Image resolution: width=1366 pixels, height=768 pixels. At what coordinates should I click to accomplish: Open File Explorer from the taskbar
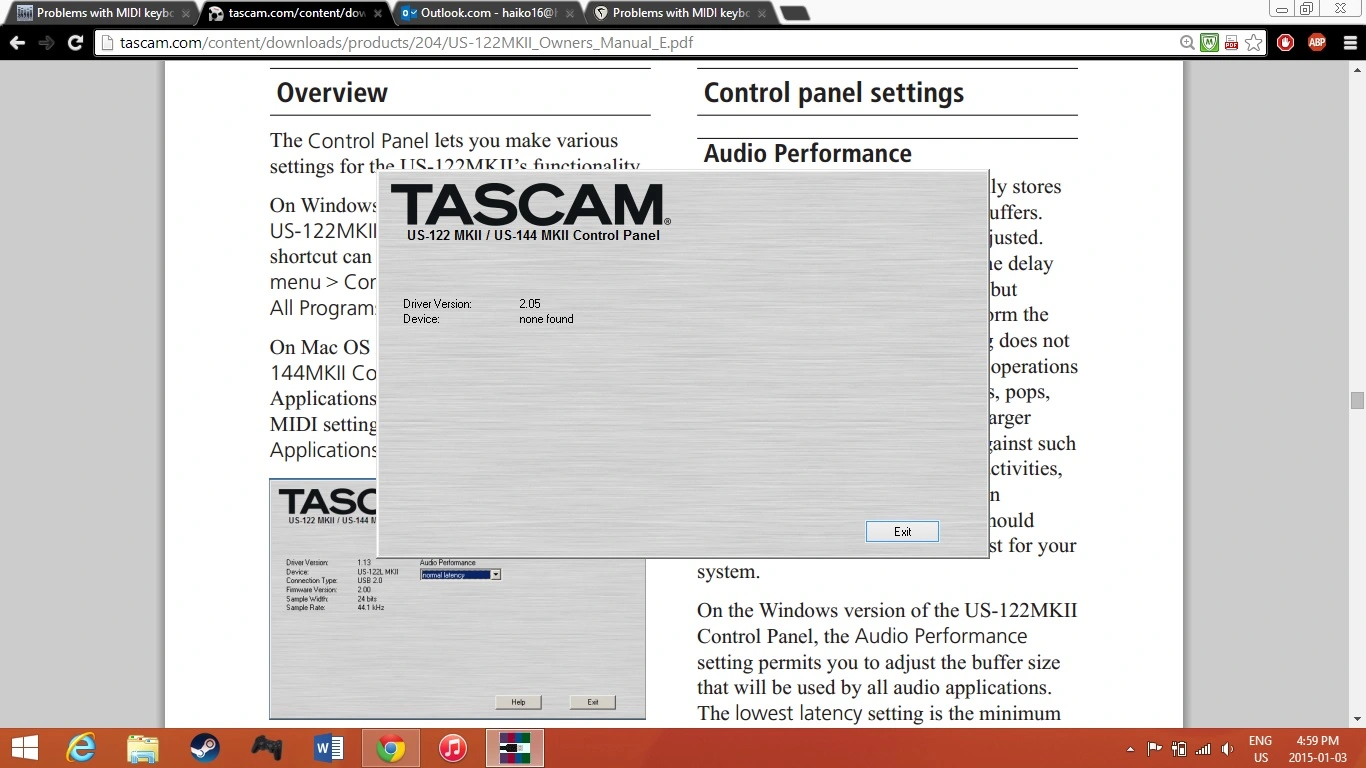(143, 748)
